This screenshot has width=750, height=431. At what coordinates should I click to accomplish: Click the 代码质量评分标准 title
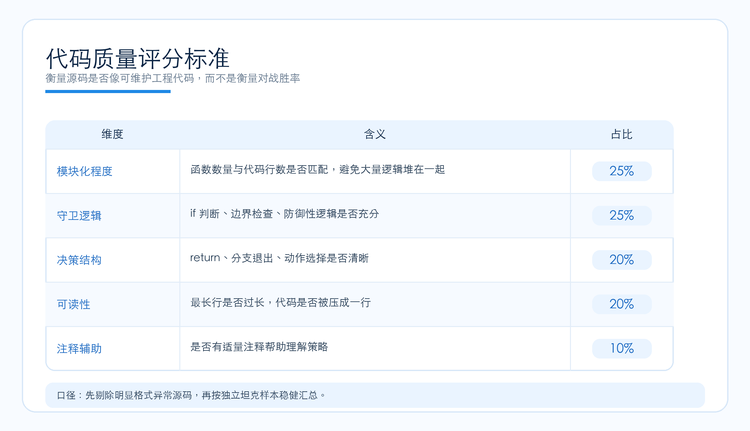[138, 59]
